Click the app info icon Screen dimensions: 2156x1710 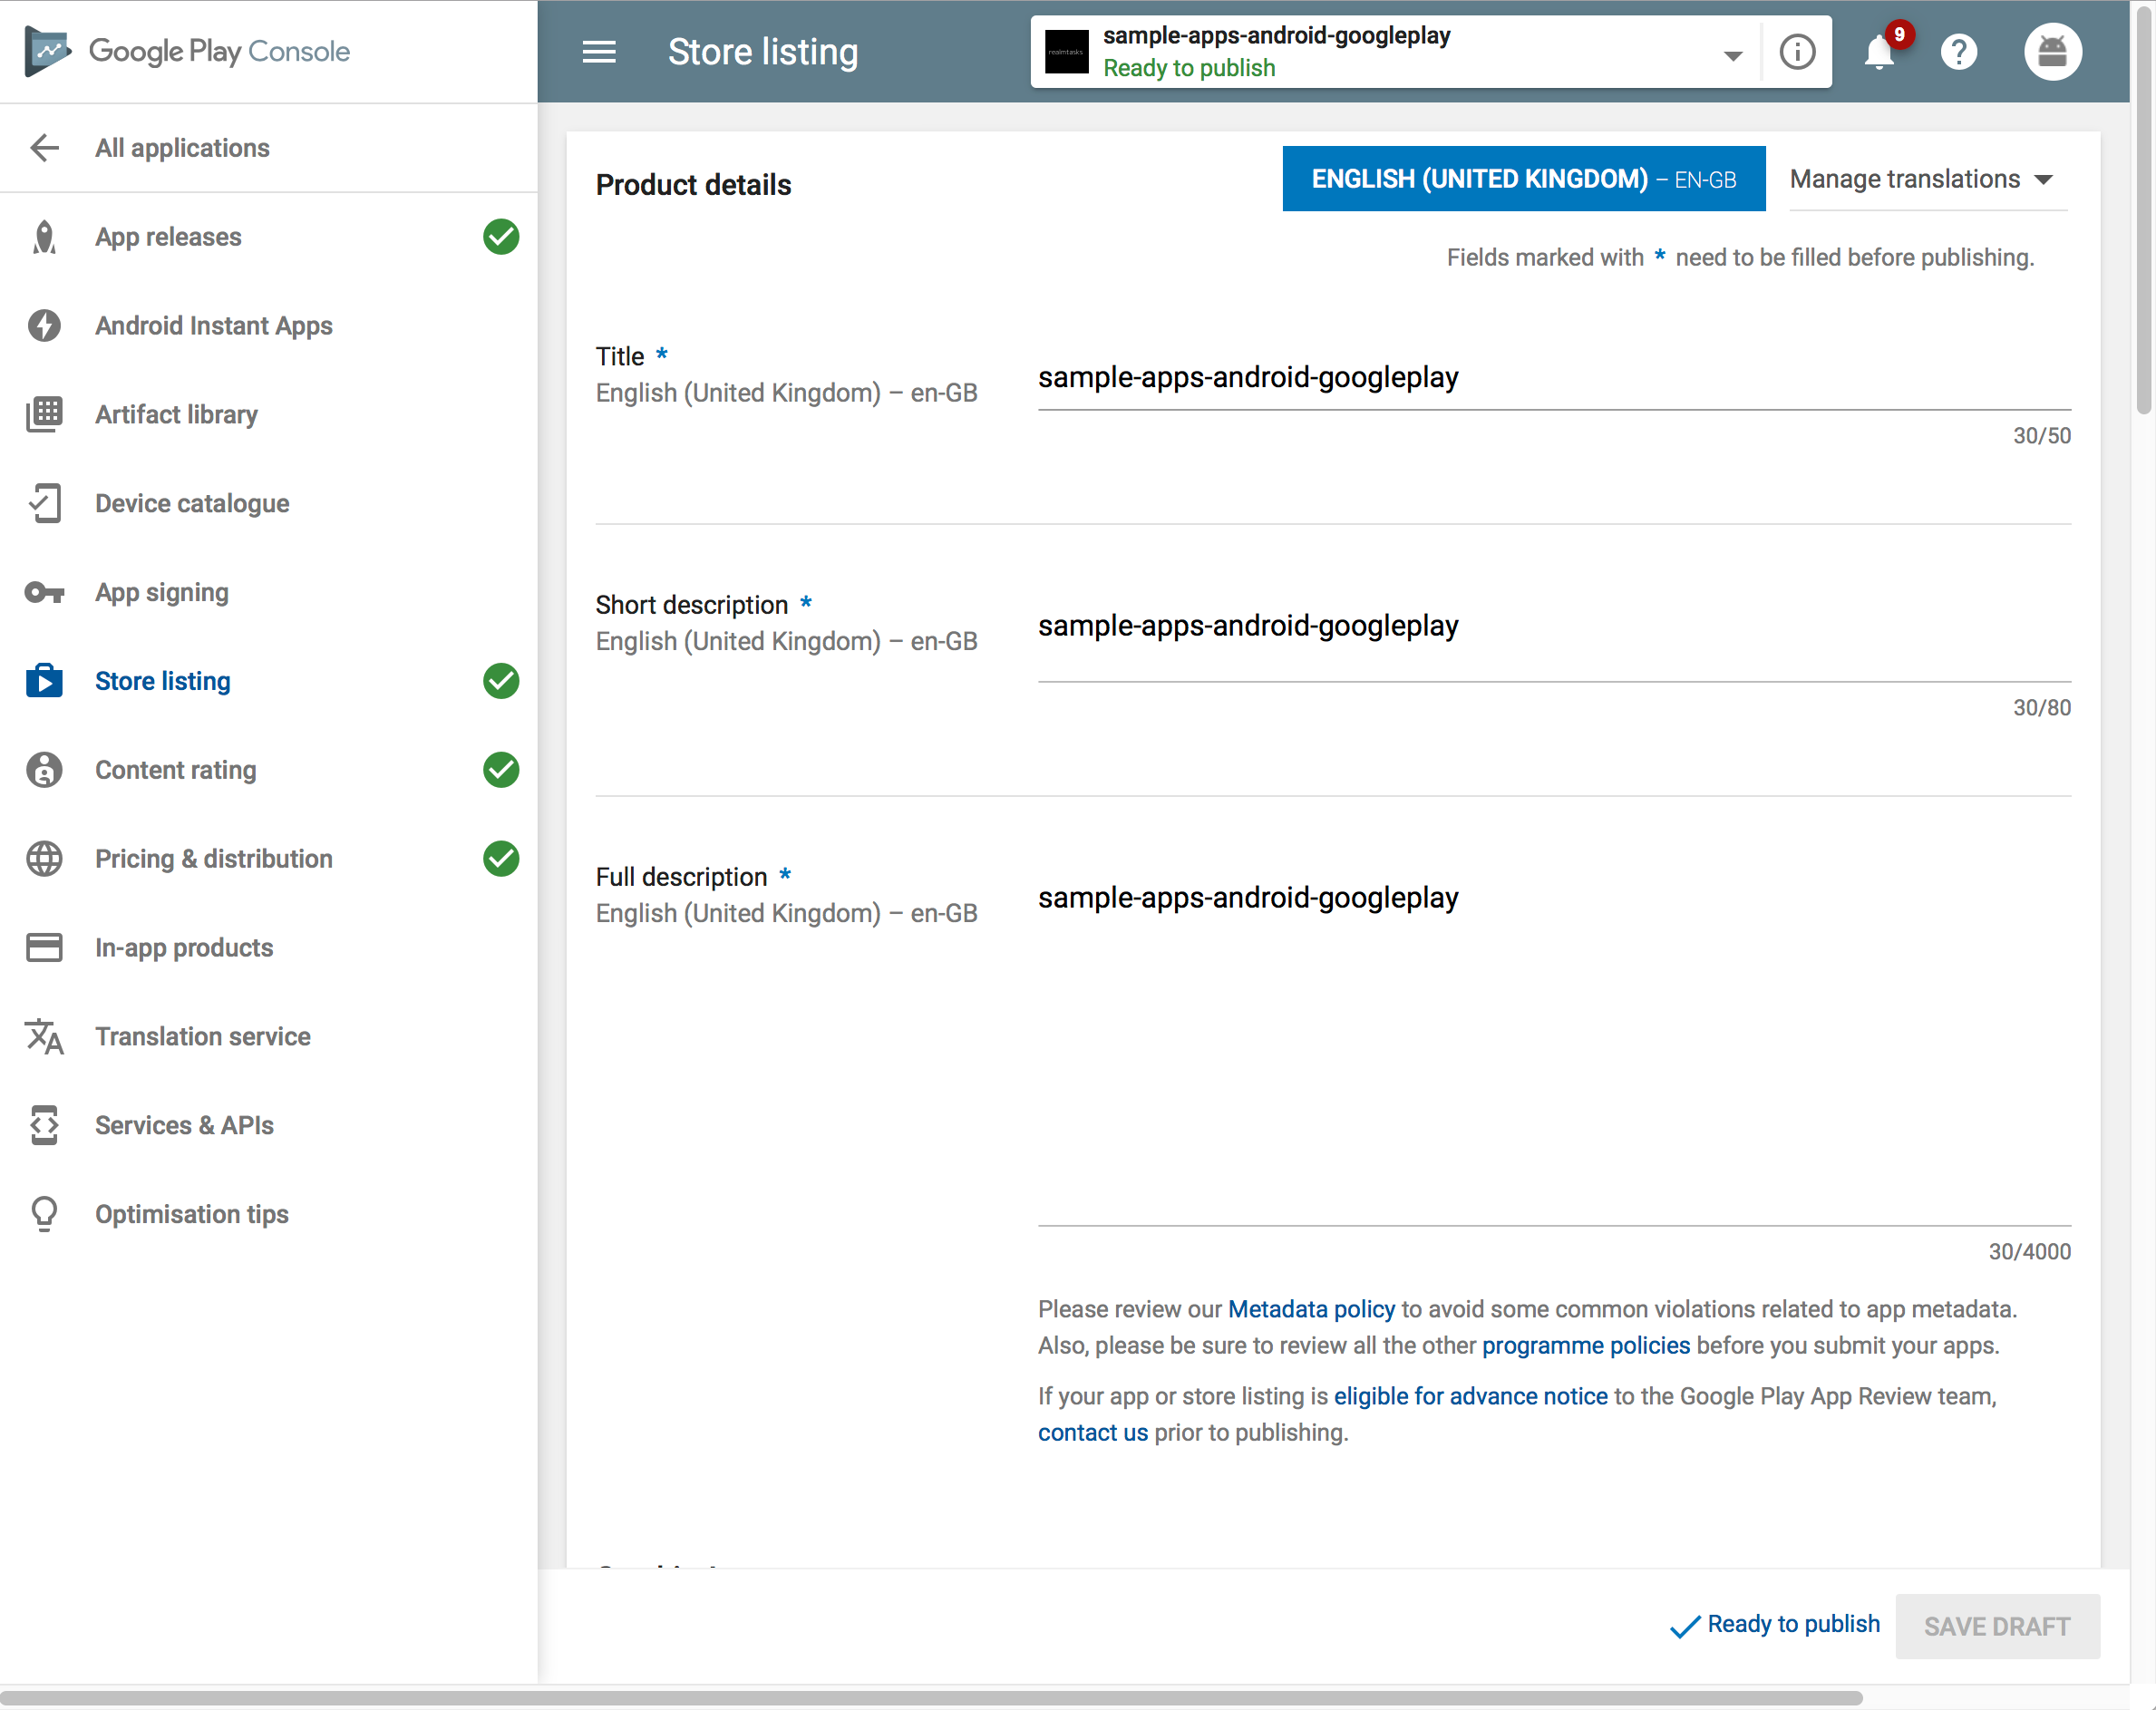pyautogui.click(x=1797, y=52)
